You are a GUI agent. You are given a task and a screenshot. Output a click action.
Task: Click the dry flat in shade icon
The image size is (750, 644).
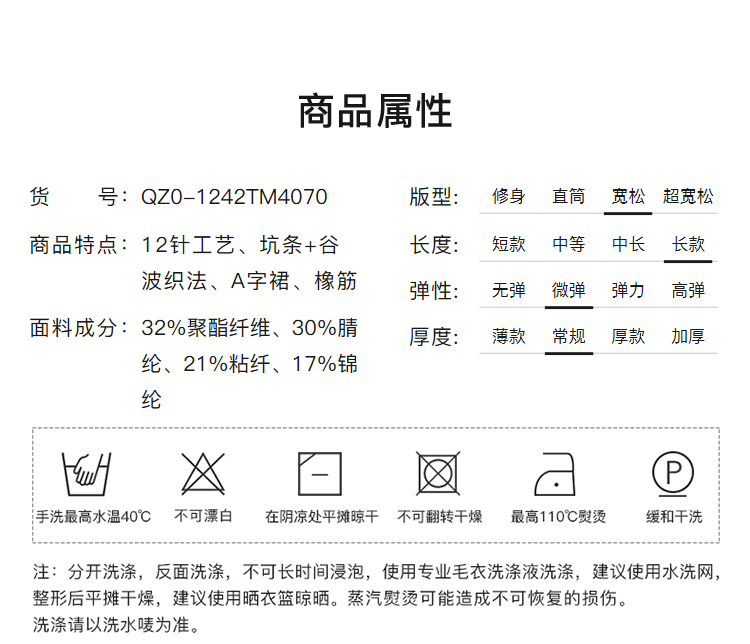tap(320, 473)
